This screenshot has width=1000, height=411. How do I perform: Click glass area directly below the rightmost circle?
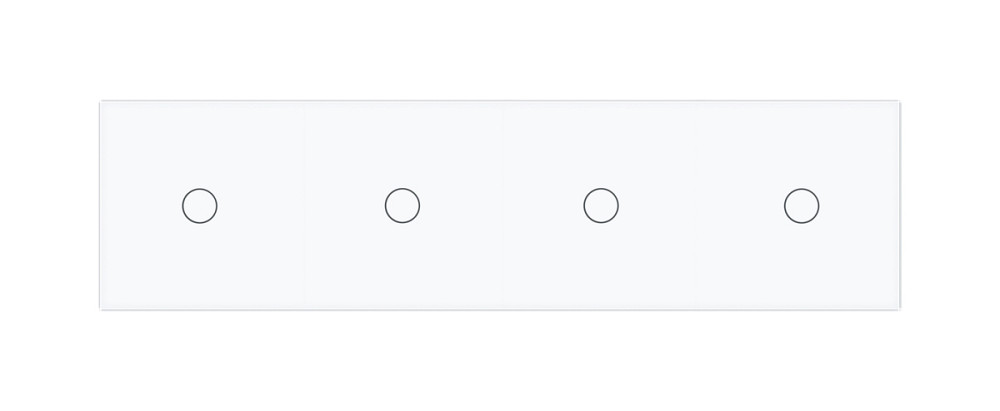click(801, 265)
